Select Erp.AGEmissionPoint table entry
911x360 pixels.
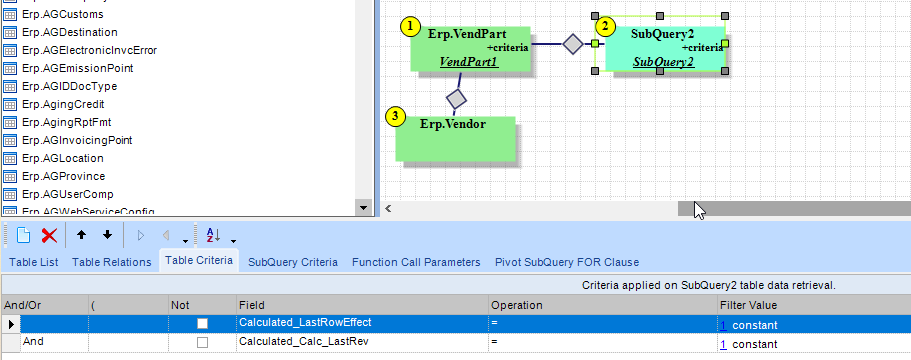coord(78,68)
